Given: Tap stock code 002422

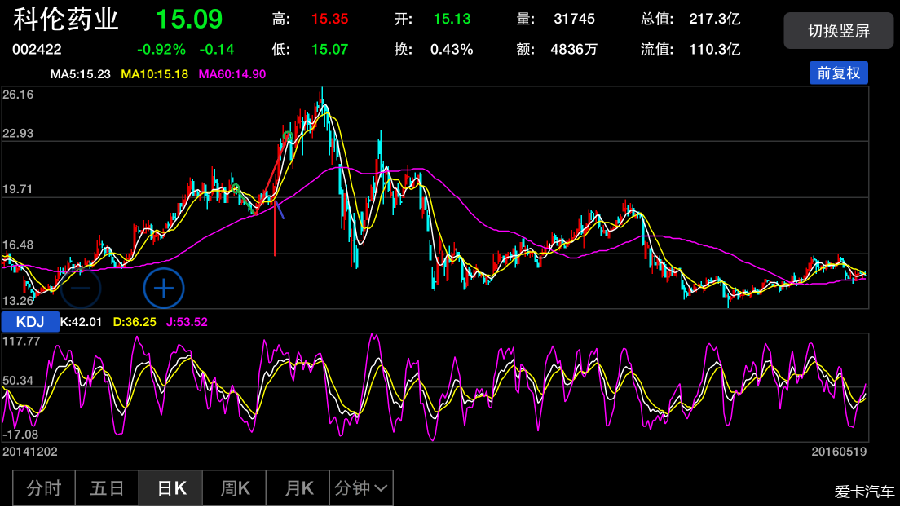Looking at the screenshot, I should pos(37,49).
